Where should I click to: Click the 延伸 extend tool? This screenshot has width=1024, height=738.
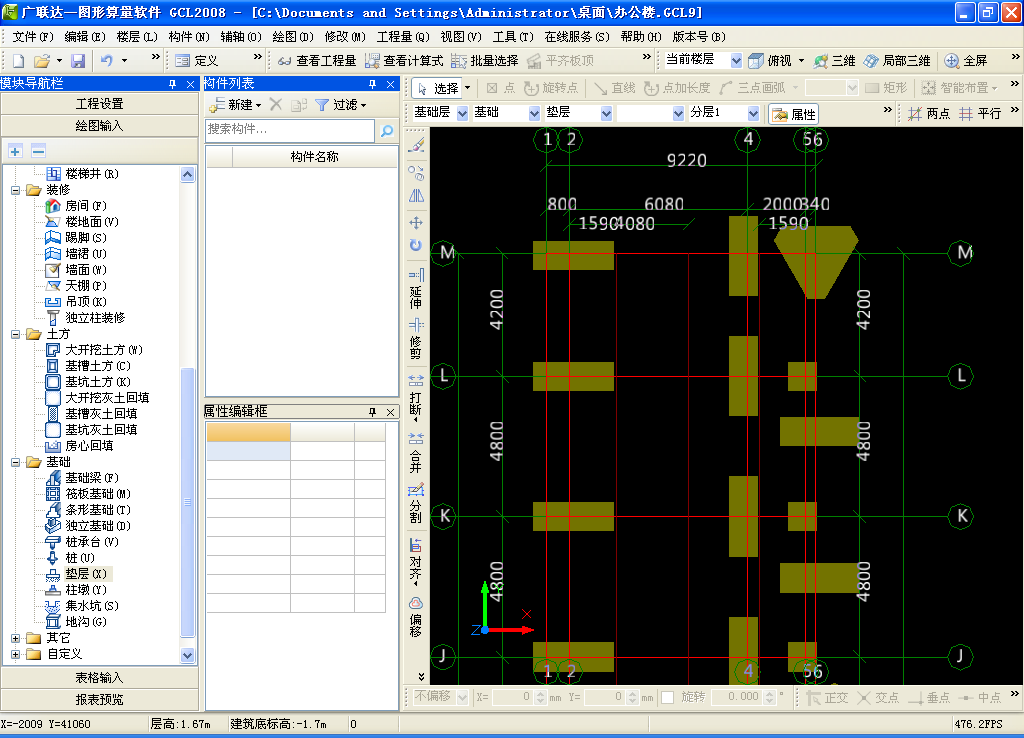click(416, 288)
